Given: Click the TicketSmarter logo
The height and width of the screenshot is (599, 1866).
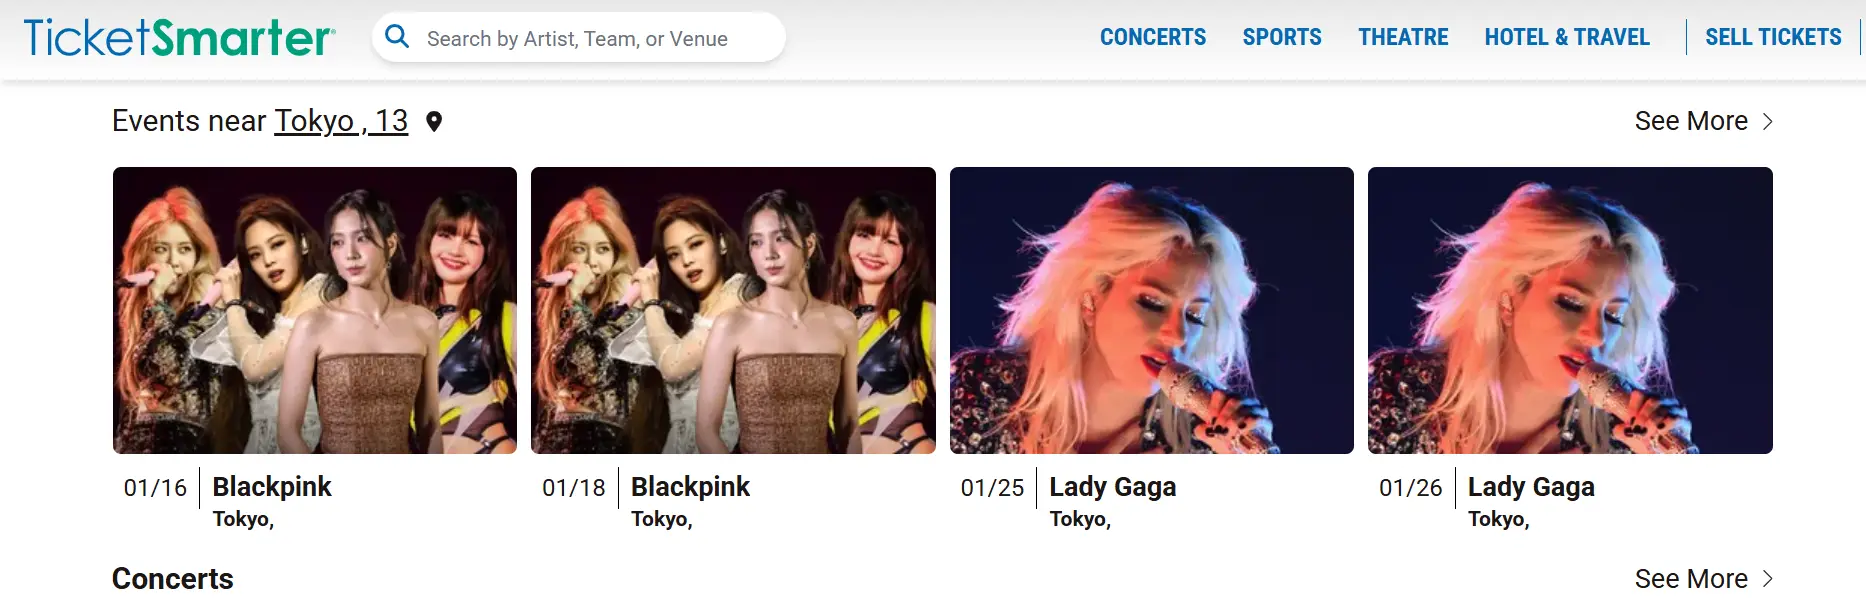Looking at the screenshot, I should click(180, 38).
